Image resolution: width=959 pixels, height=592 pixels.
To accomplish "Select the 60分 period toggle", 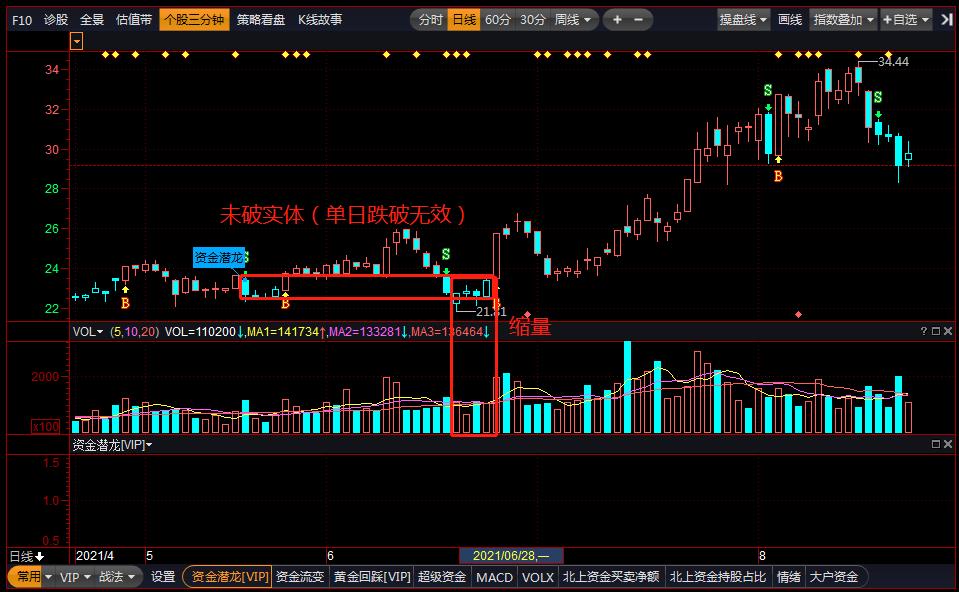I will 497,19.
